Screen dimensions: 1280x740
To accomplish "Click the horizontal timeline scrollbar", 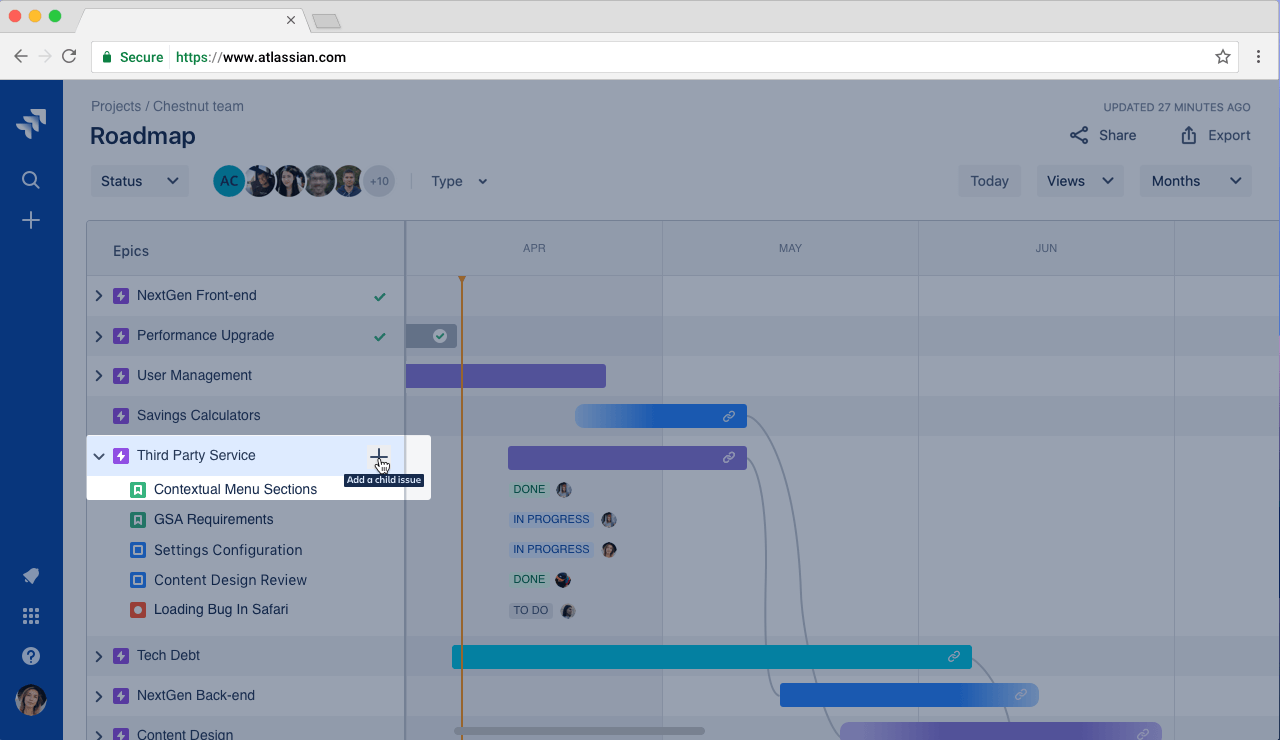I will coord(579,731).
